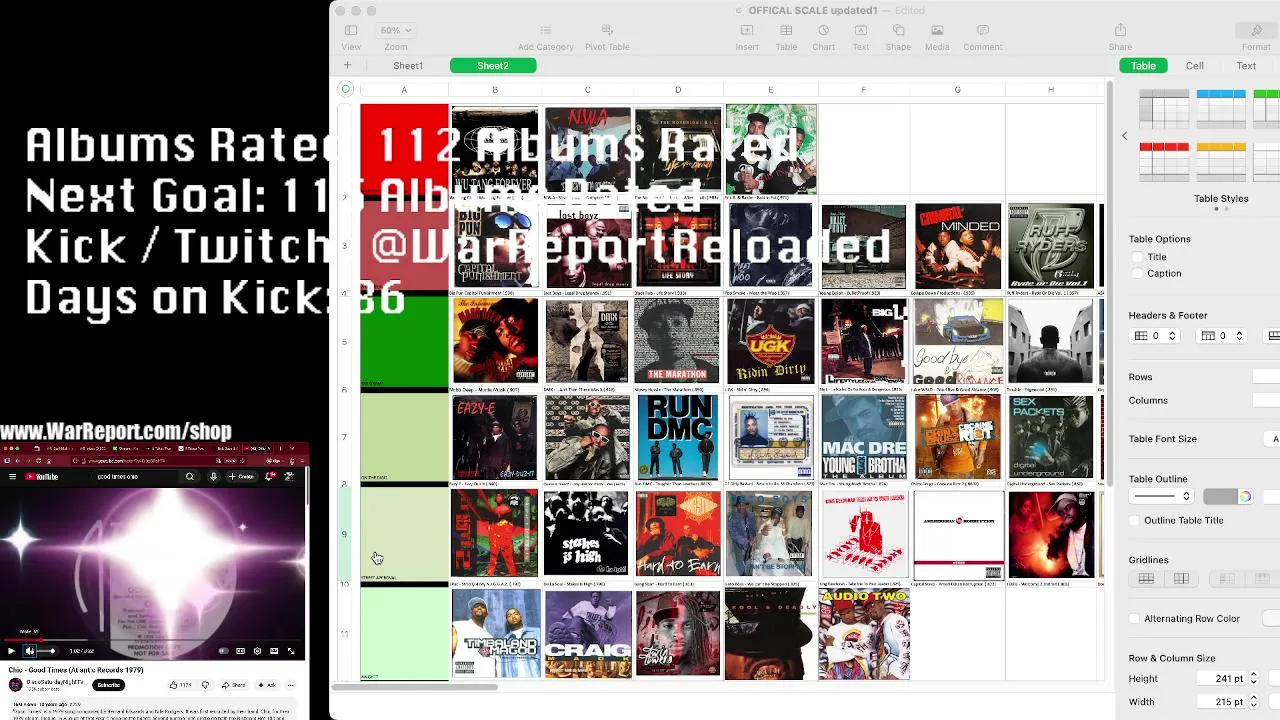Enable the table Title checkbox
This screenshot has width=1280, height=720.
click(1138, 257)
